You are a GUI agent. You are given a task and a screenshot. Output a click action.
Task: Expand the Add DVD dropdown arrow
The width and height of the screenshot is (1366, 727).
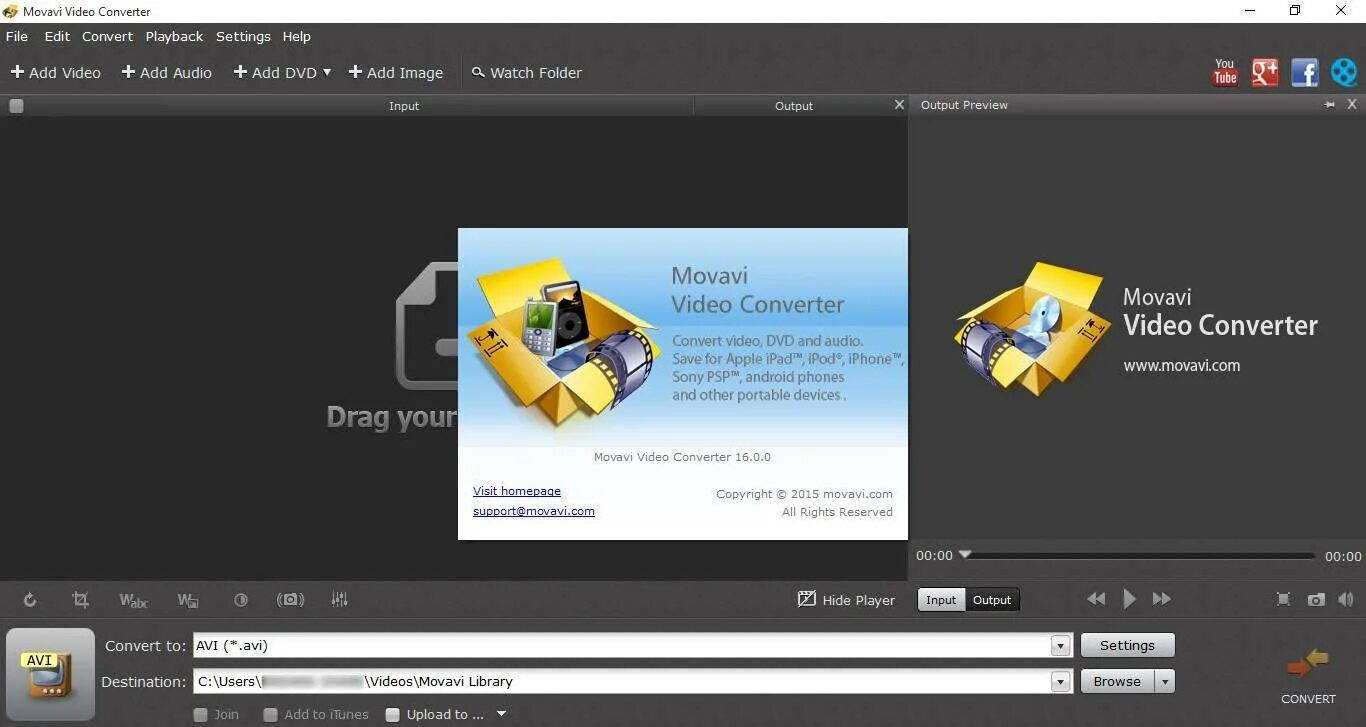326,72
